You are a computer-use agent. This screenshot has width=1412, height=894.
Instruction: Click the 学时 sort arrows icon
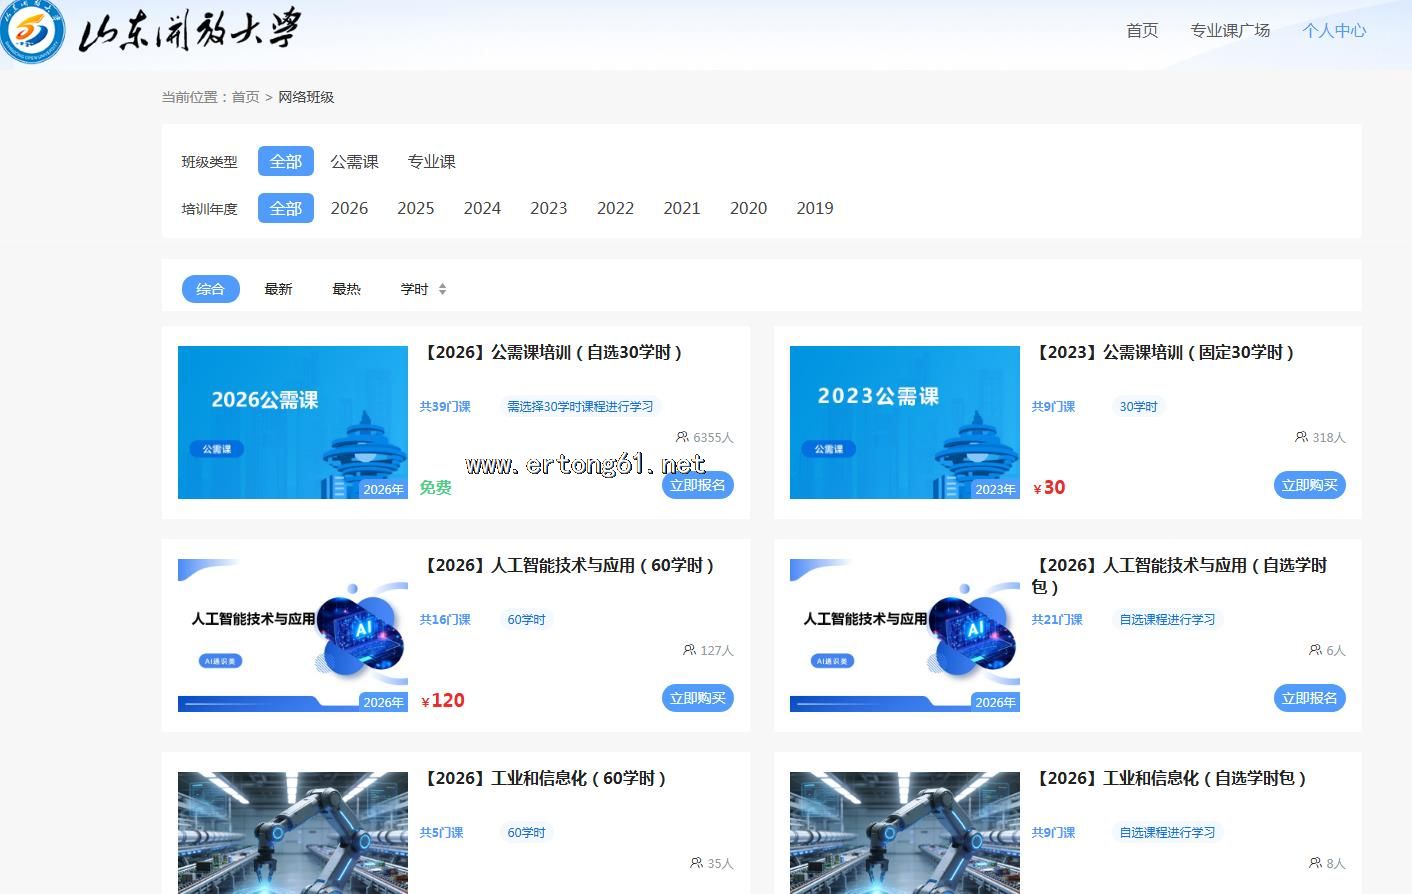click(442, 289)
